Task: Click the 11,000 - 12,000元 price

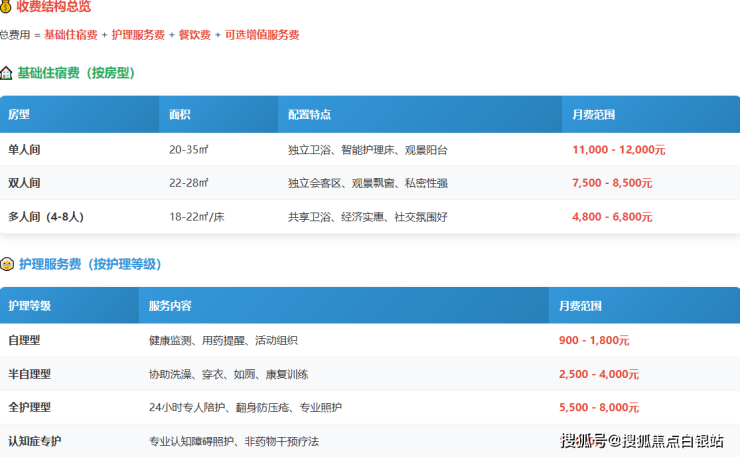Action: [x=618, y=150]
